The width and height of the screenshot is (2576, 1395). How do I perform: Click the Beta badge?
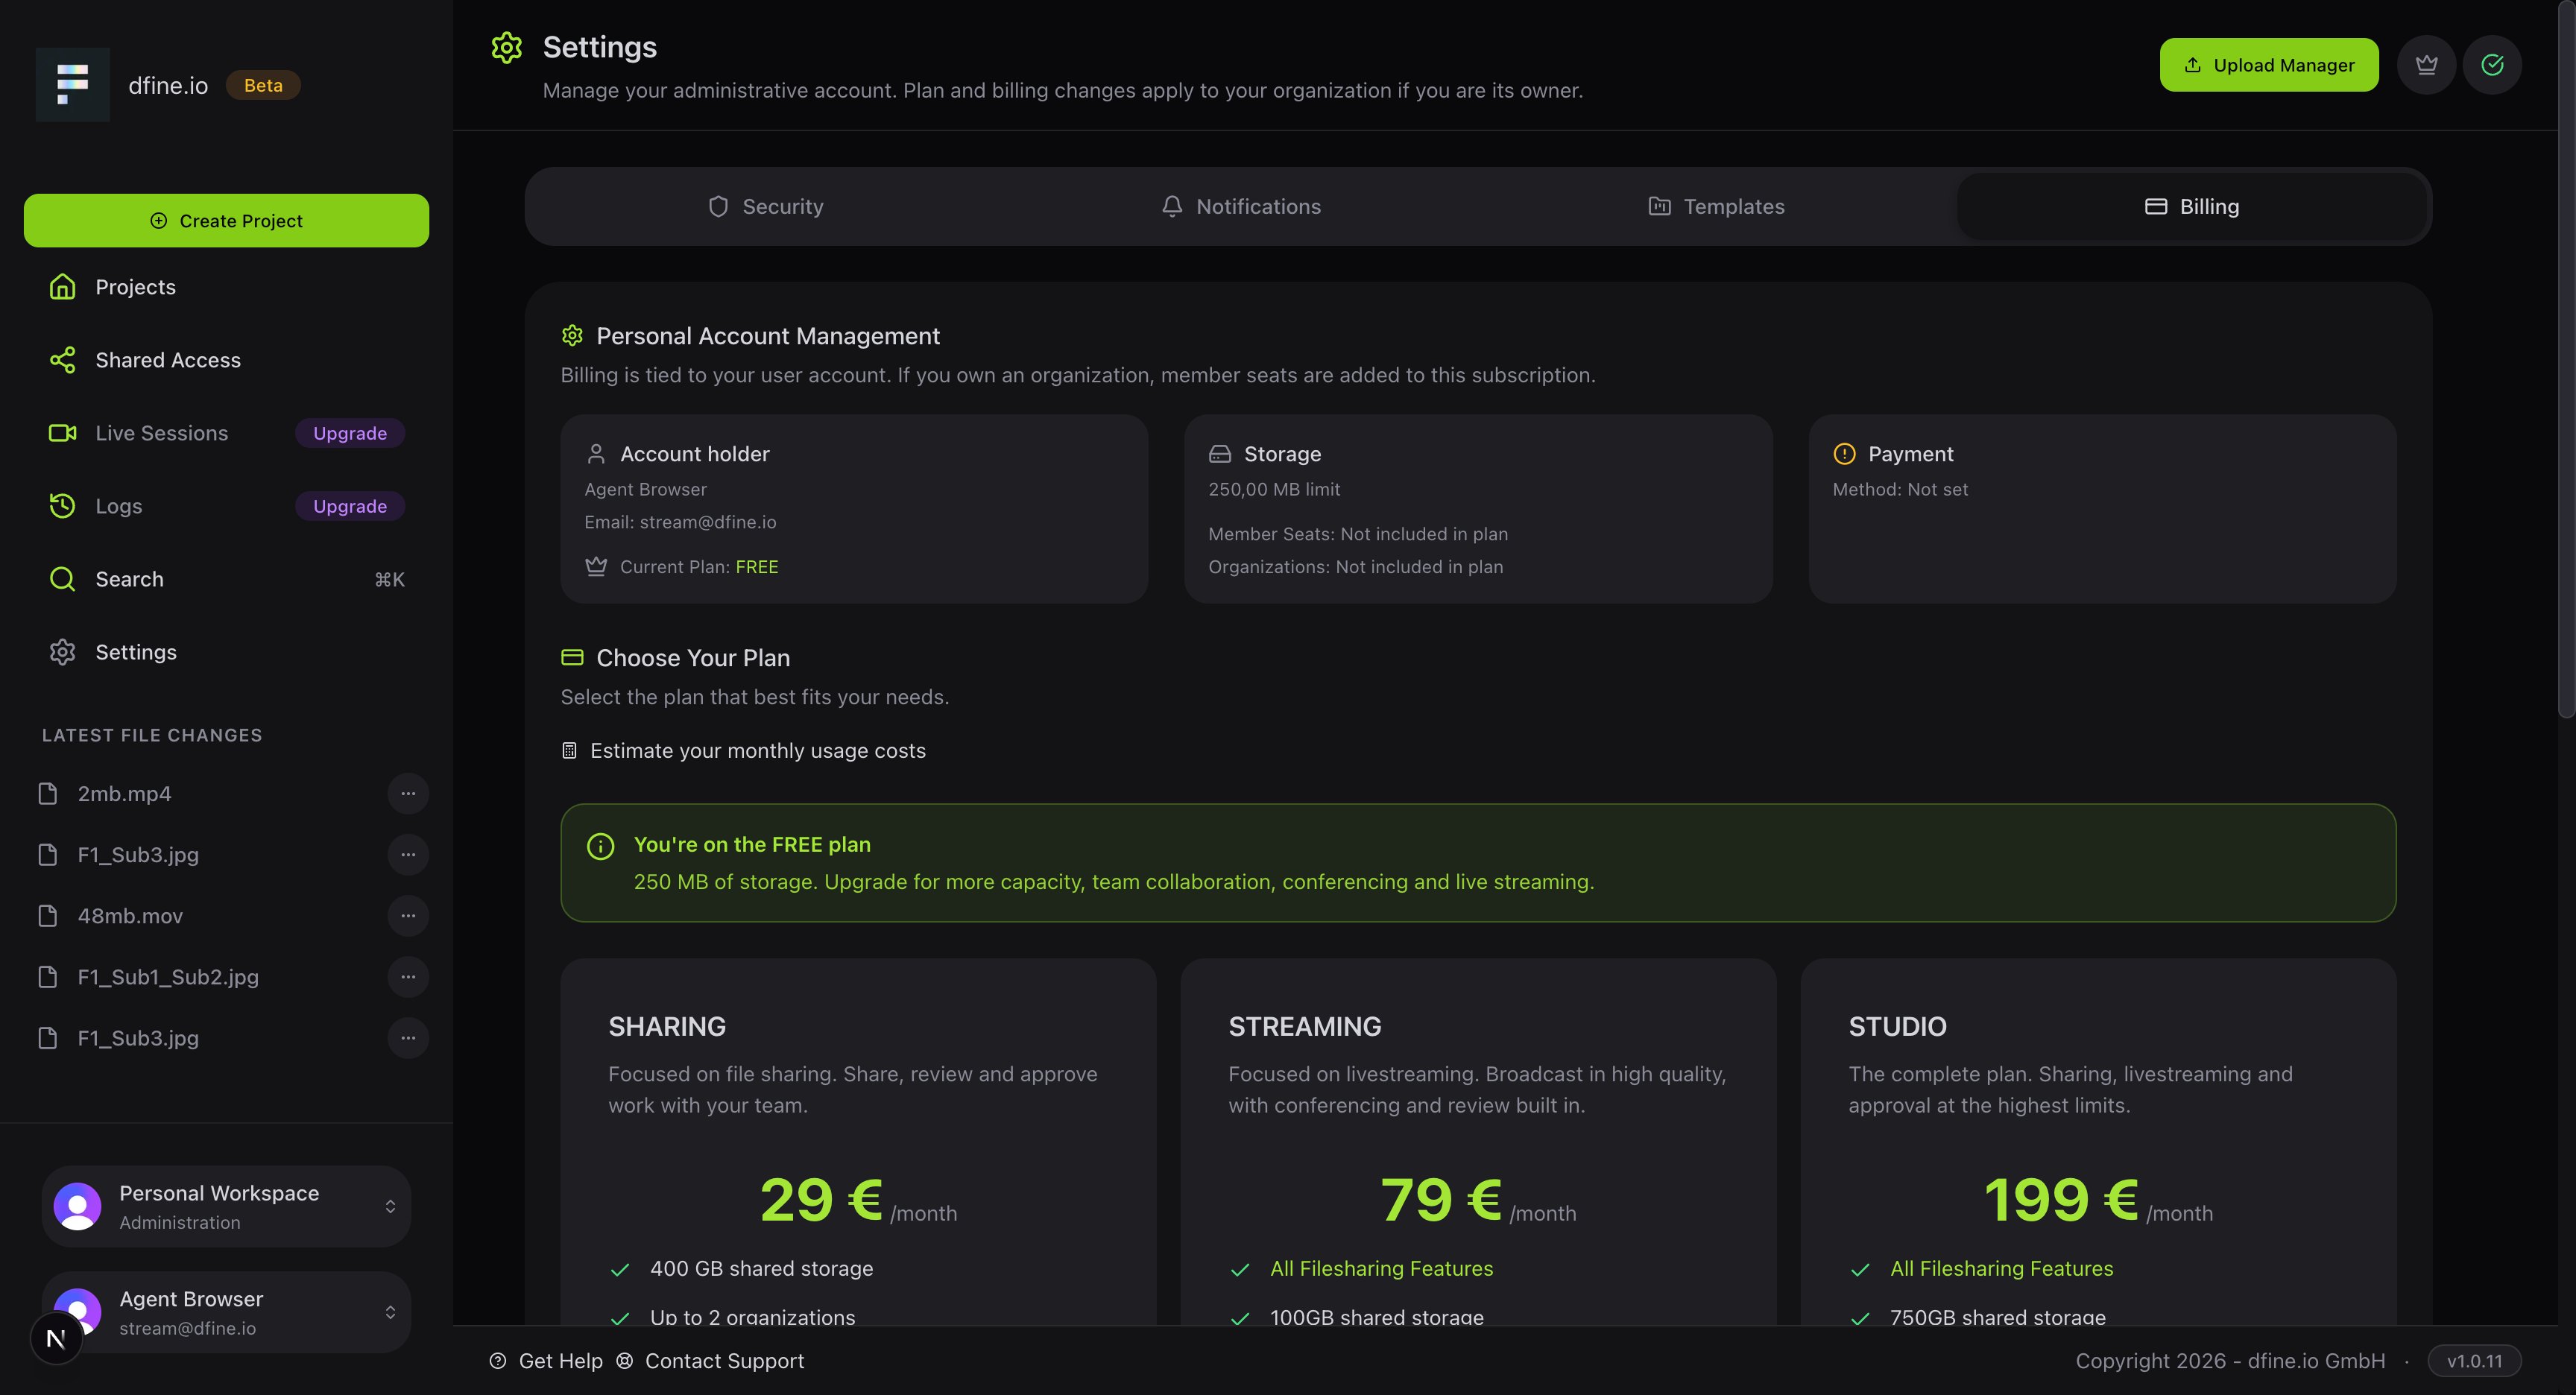coord(263,85)
